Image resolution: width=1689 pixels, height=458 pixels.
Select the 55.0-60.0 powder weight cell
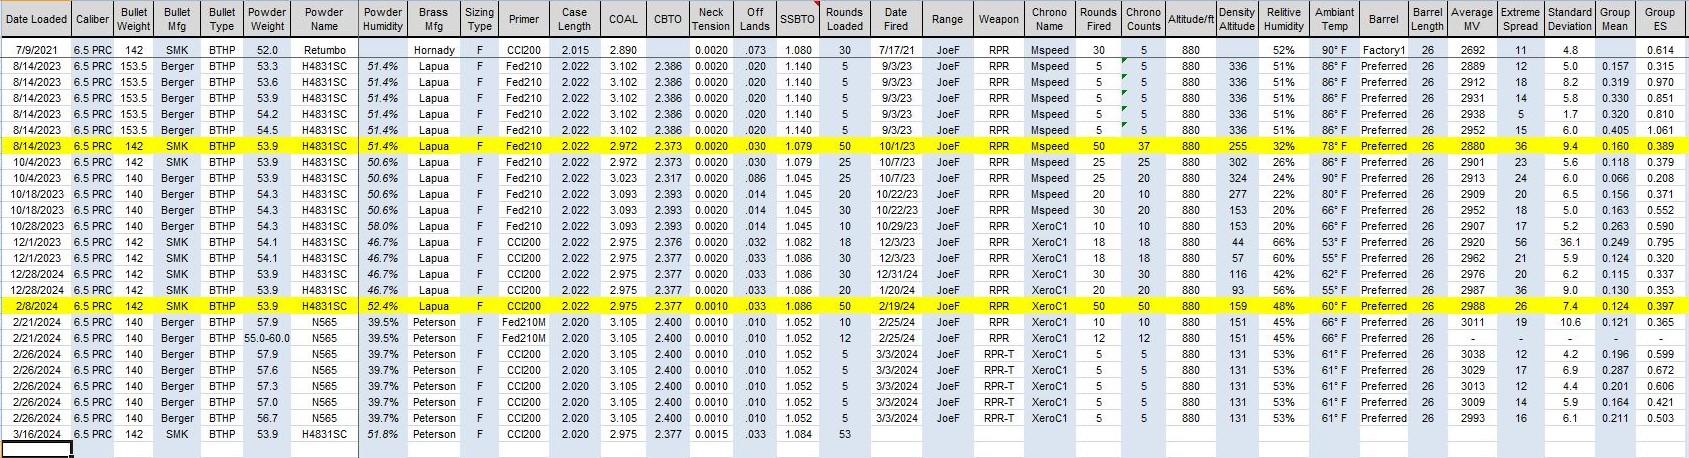click(x=267, y=338)
